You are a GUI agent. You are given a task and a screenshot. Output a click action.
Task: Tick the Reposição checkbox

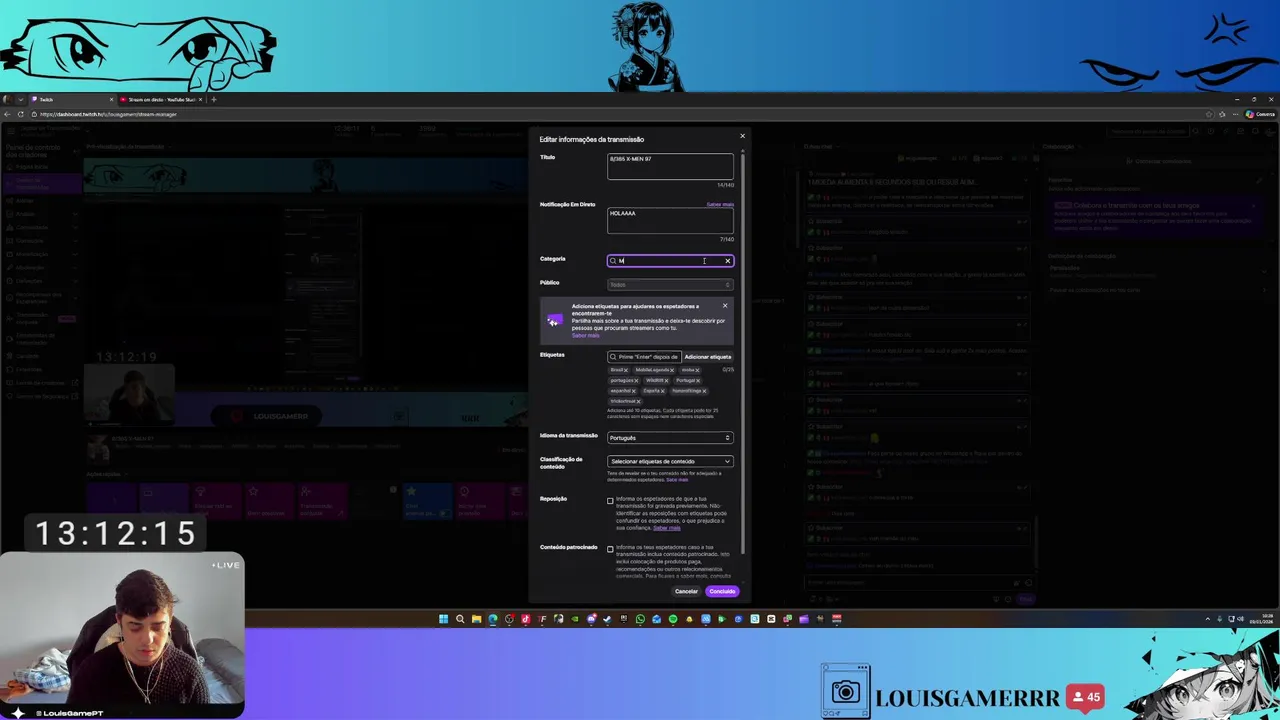click(610, 501)
